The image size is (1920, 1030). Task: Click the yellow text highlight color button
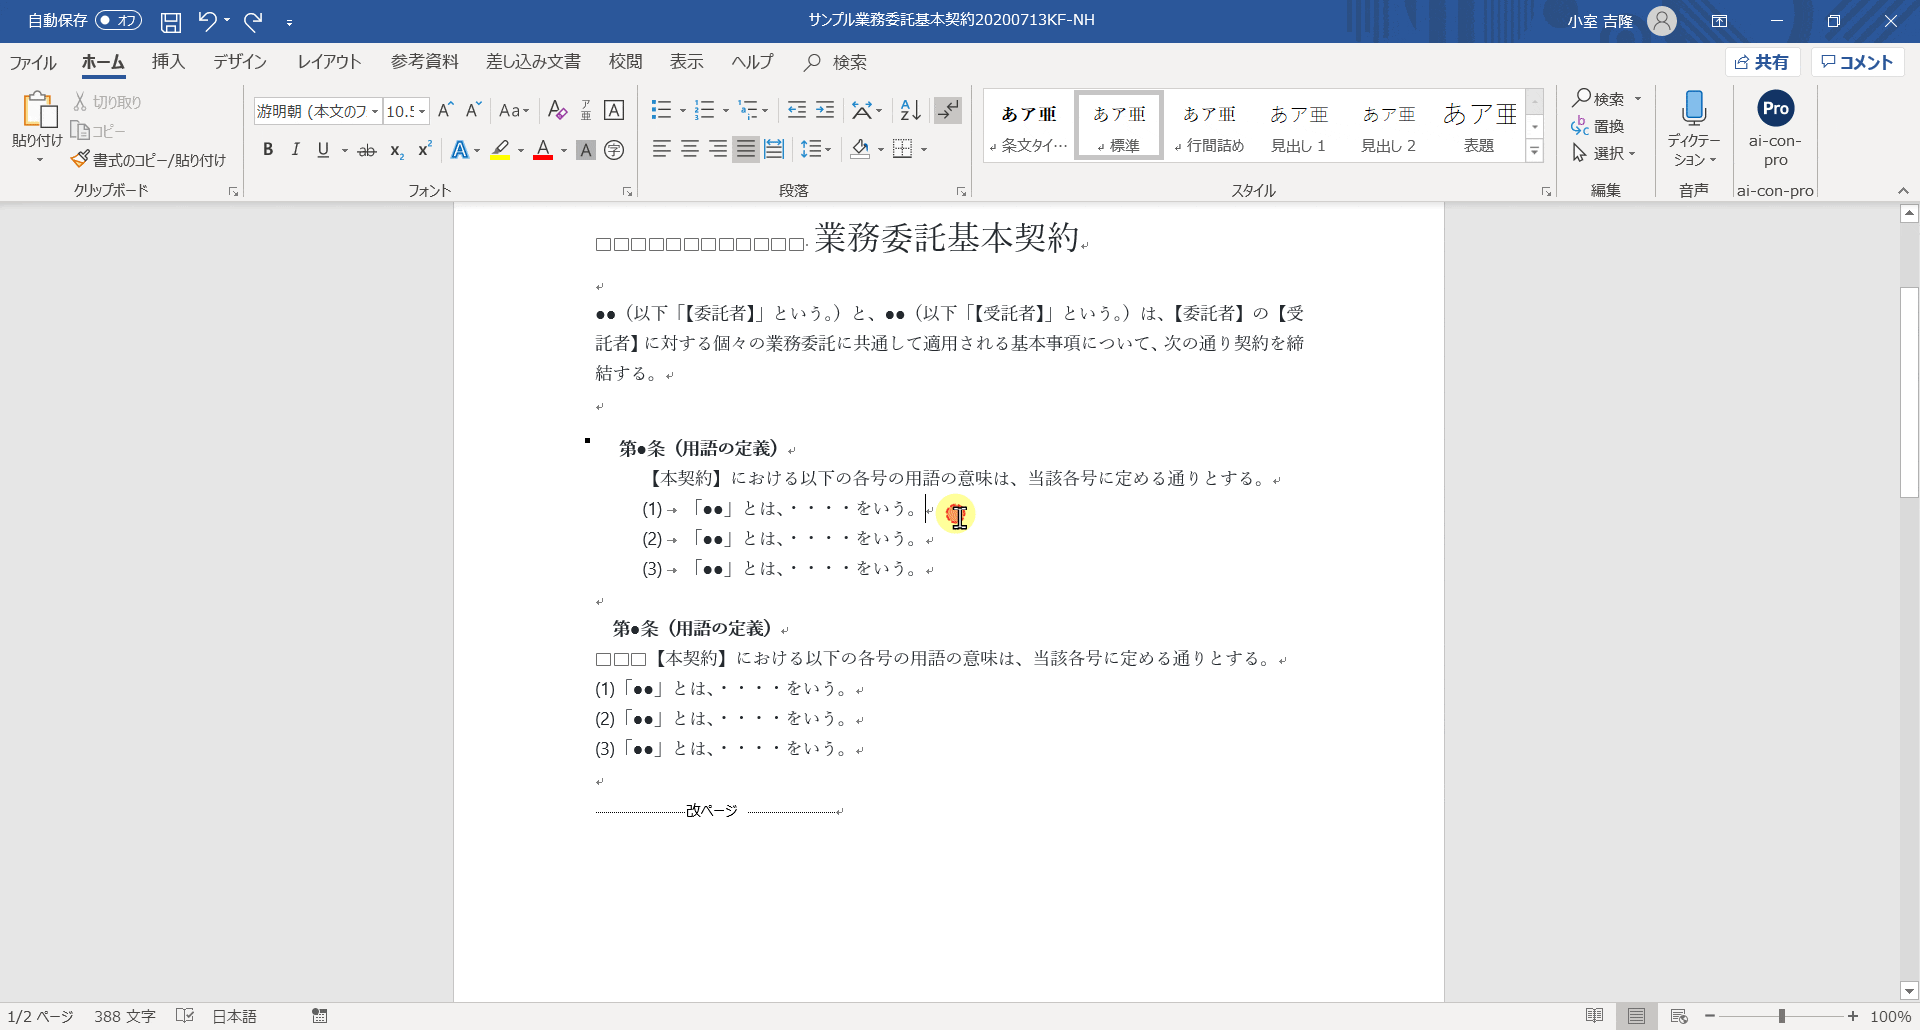point(500,150)
